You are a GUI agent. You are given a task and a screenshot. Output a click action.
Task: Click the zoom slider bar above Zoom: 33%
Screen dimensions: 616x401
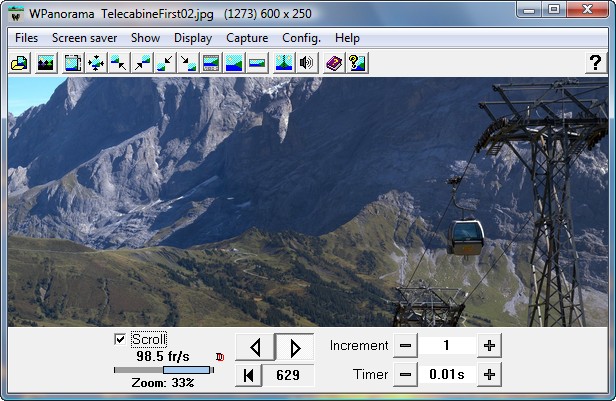click(x=164, y=370)
